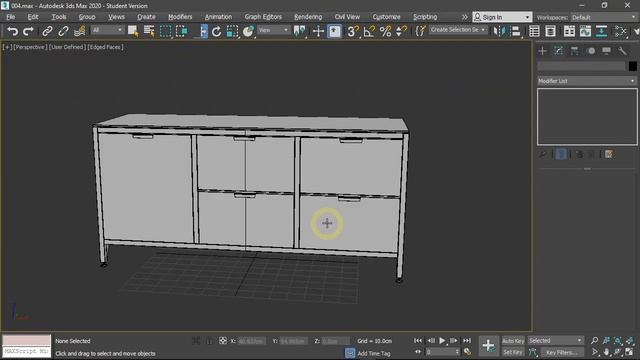640x360 pixels.
Task: Open the Edit menu
Action: 33,17
